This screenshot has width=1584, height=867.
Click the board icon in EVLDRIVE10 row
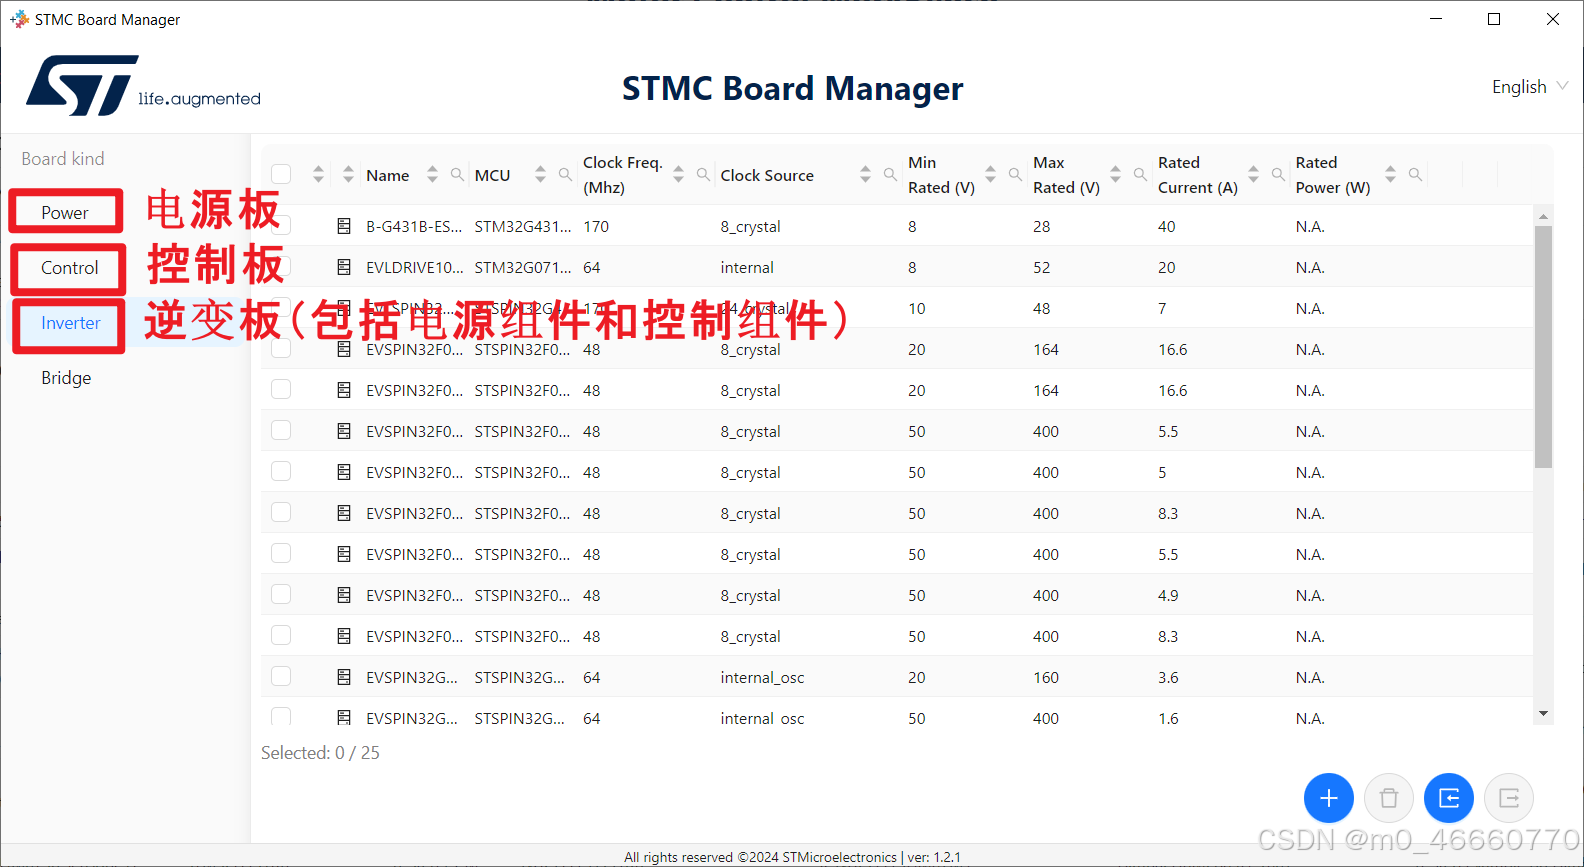[x=344, y=267]
